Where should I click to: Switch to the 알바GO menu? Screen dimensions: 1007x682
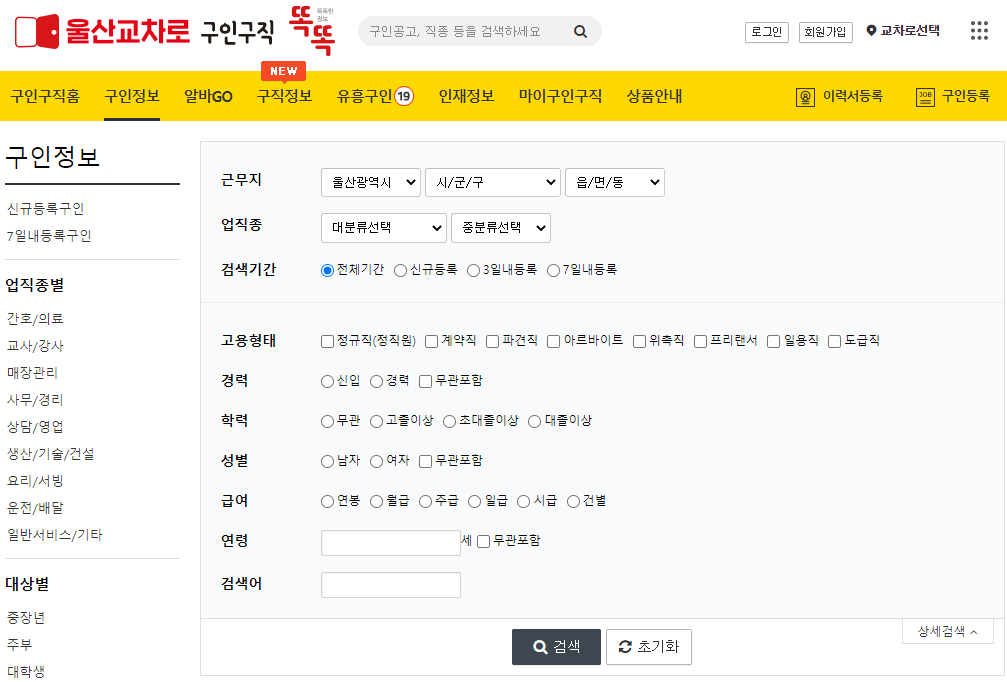point(207,96)
